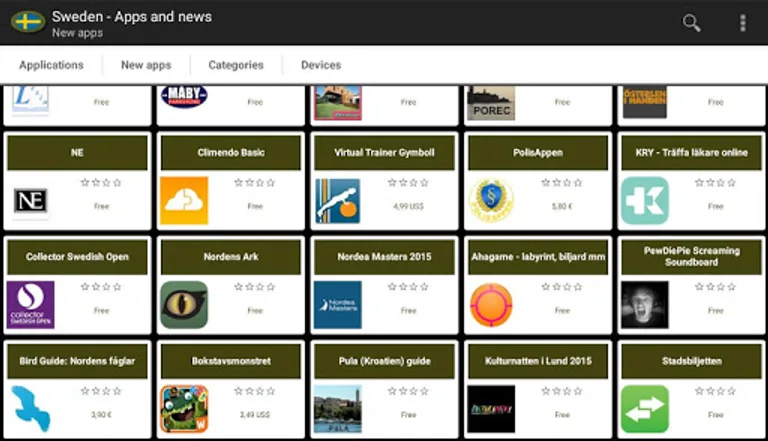This screenshot has height=441, width=768.
Task: Open Collector Swedish Open icon
Action: [30, 305]
